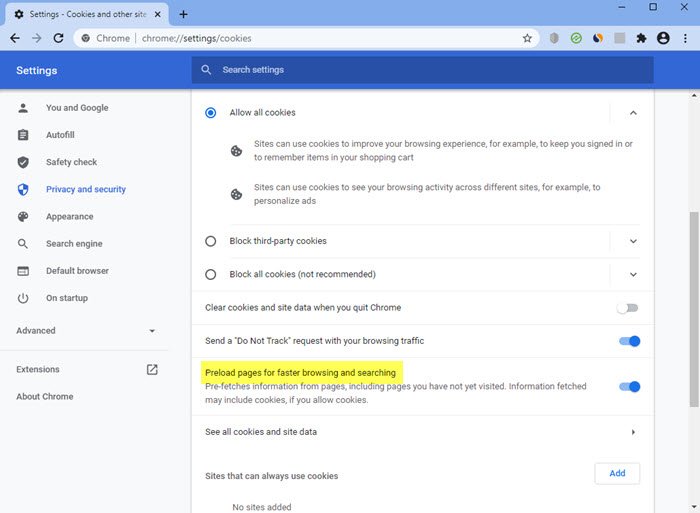Open Search engine settings
Image resolution: width=700 pixels, height=513 pixels.
[74, 244]
